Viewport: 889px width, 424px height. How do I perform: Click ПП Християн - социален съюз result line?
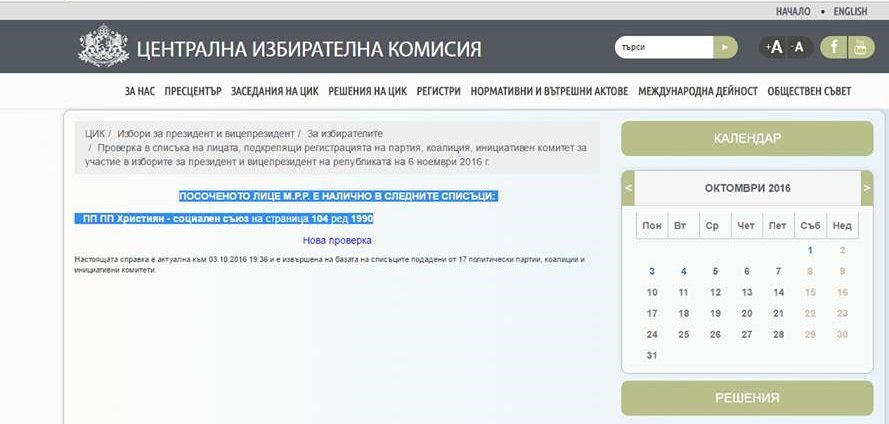point(224,219)
